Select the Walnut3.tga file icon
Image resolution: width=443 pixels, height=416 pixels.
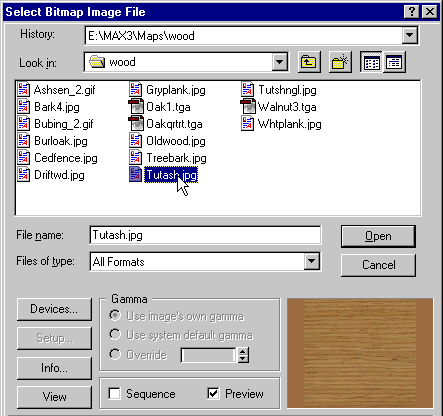(x=248, y=107)
